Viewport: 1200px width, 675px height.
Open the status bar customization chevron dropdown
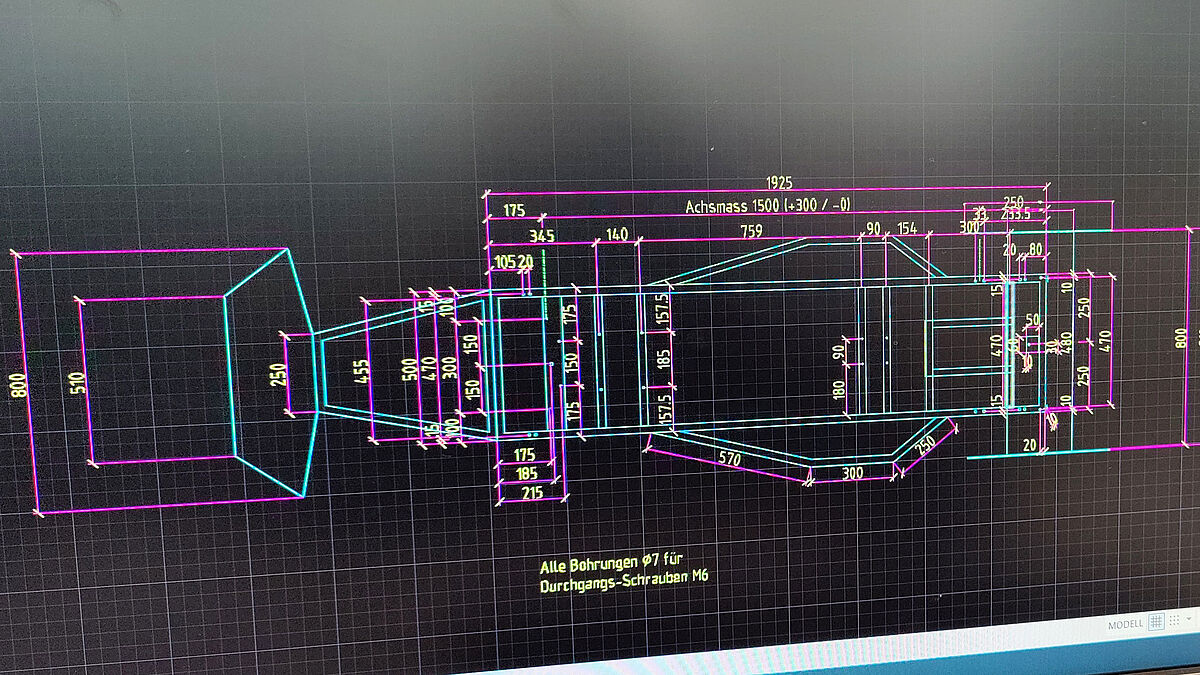[x=1189, y=621]
